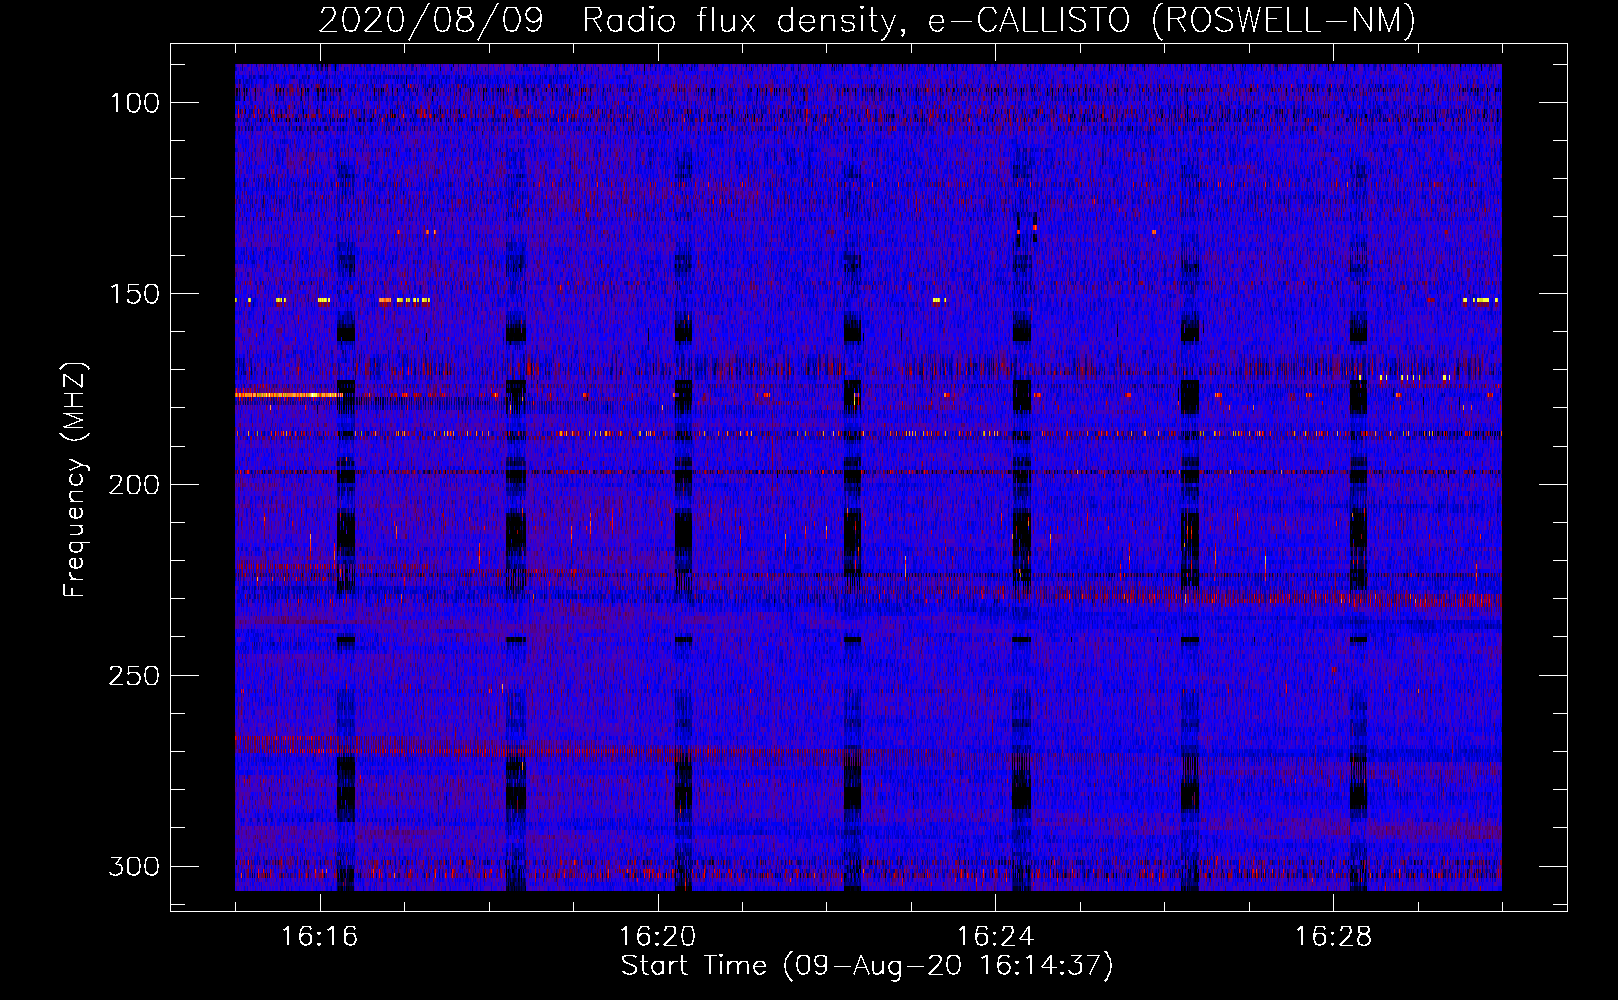Click the '300' frequency axis label

point(133,866)
